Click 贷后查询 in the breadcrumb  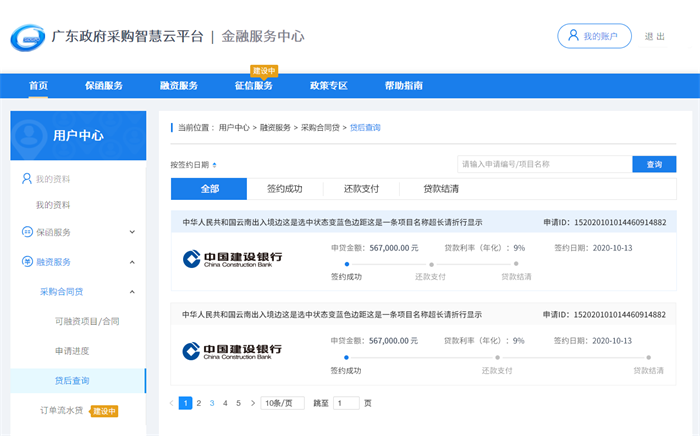pos(365,128)
